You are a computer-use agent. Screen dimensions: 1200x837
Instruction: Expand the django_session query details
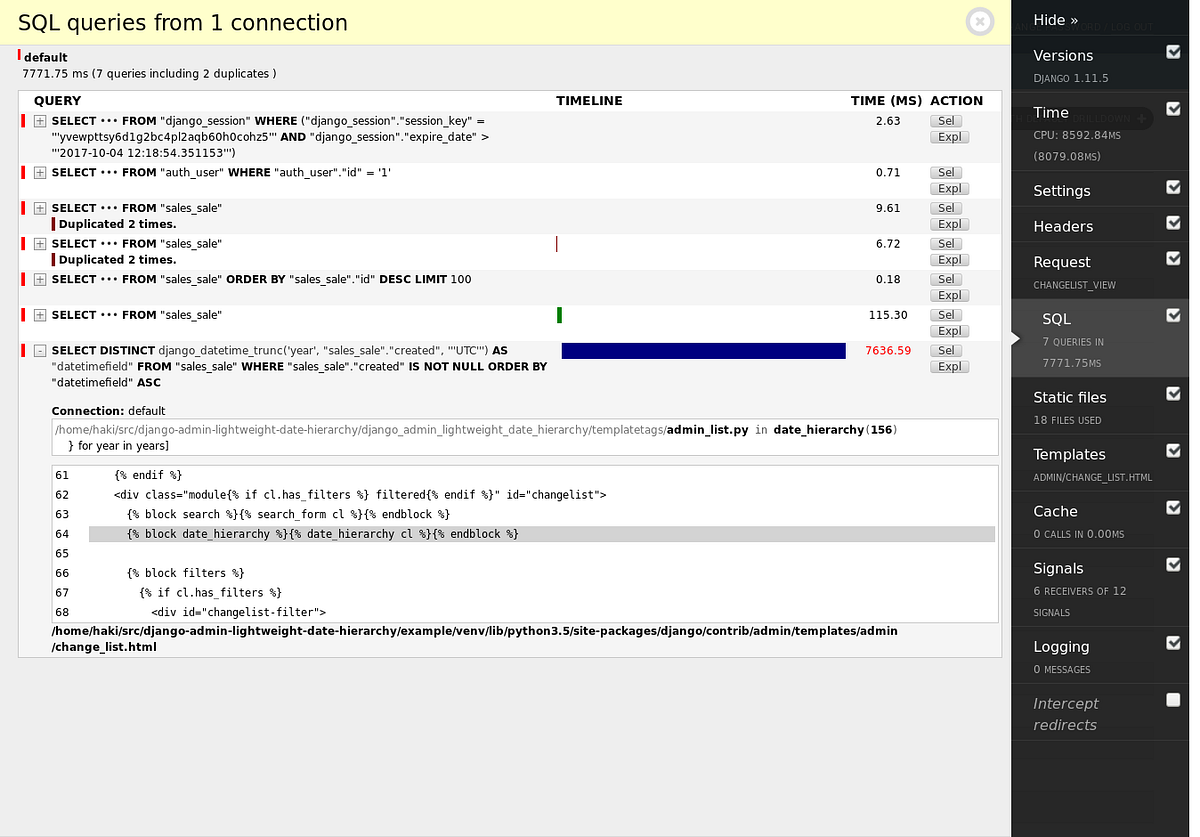[39, 121]
